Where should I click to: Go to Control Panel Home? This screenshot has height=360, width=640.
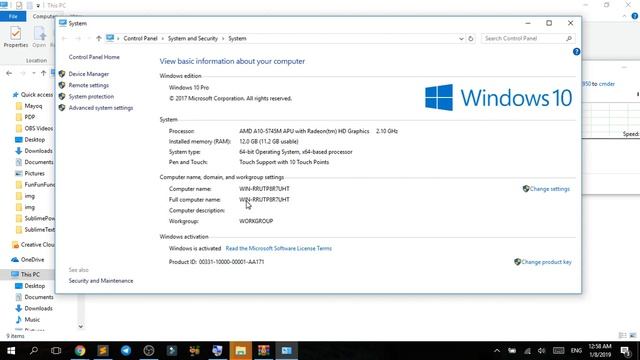point(94,57)
